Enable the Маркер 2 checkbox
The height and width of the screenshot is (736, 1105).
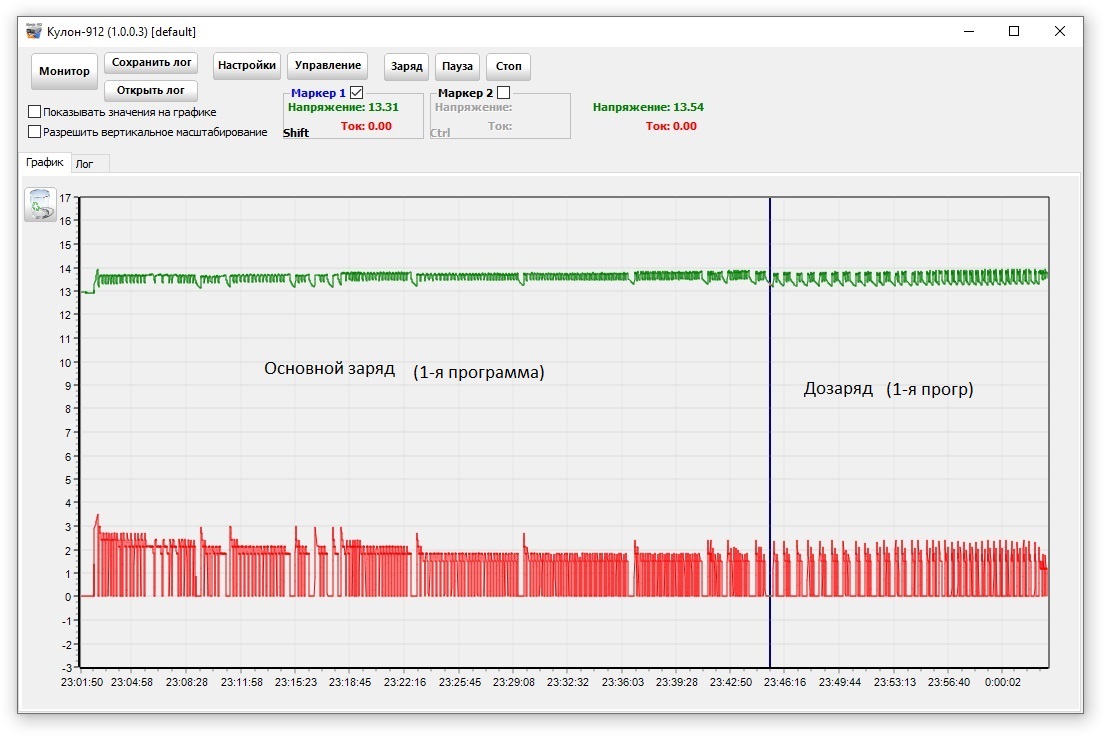(503, 92)
